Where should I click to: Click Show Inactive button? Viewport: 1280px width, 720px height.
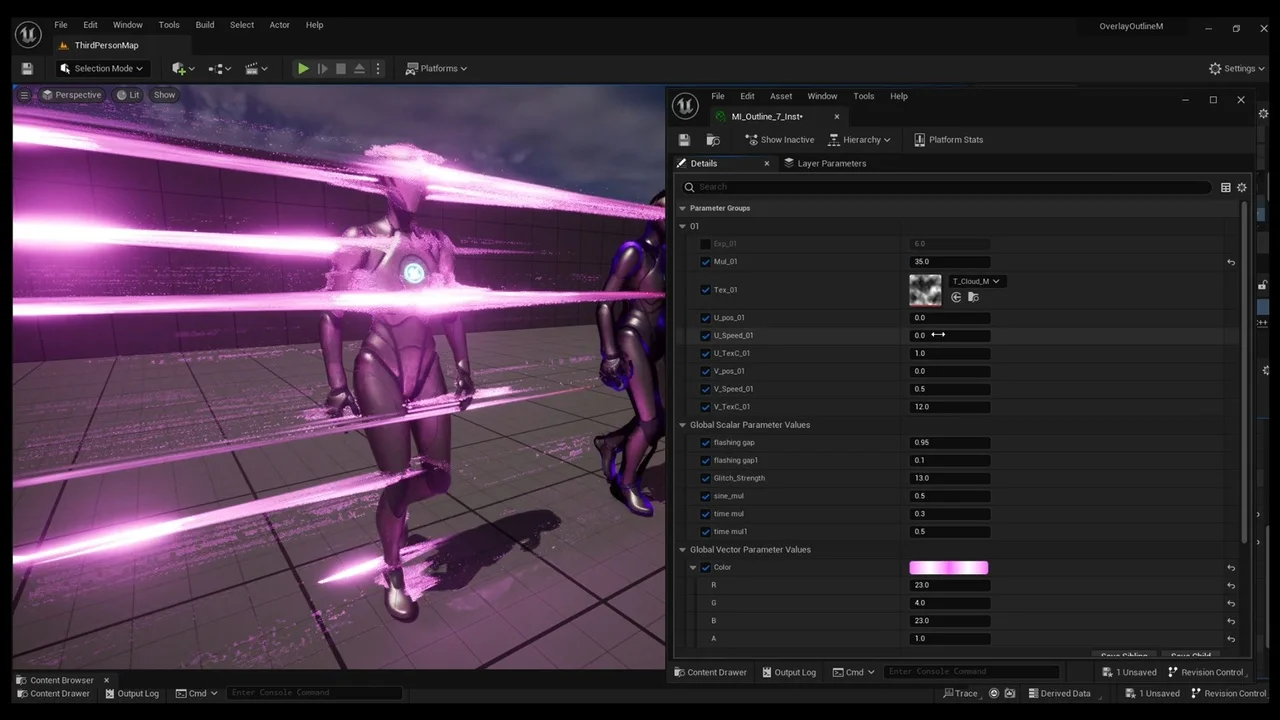click(x=780, y=140)
